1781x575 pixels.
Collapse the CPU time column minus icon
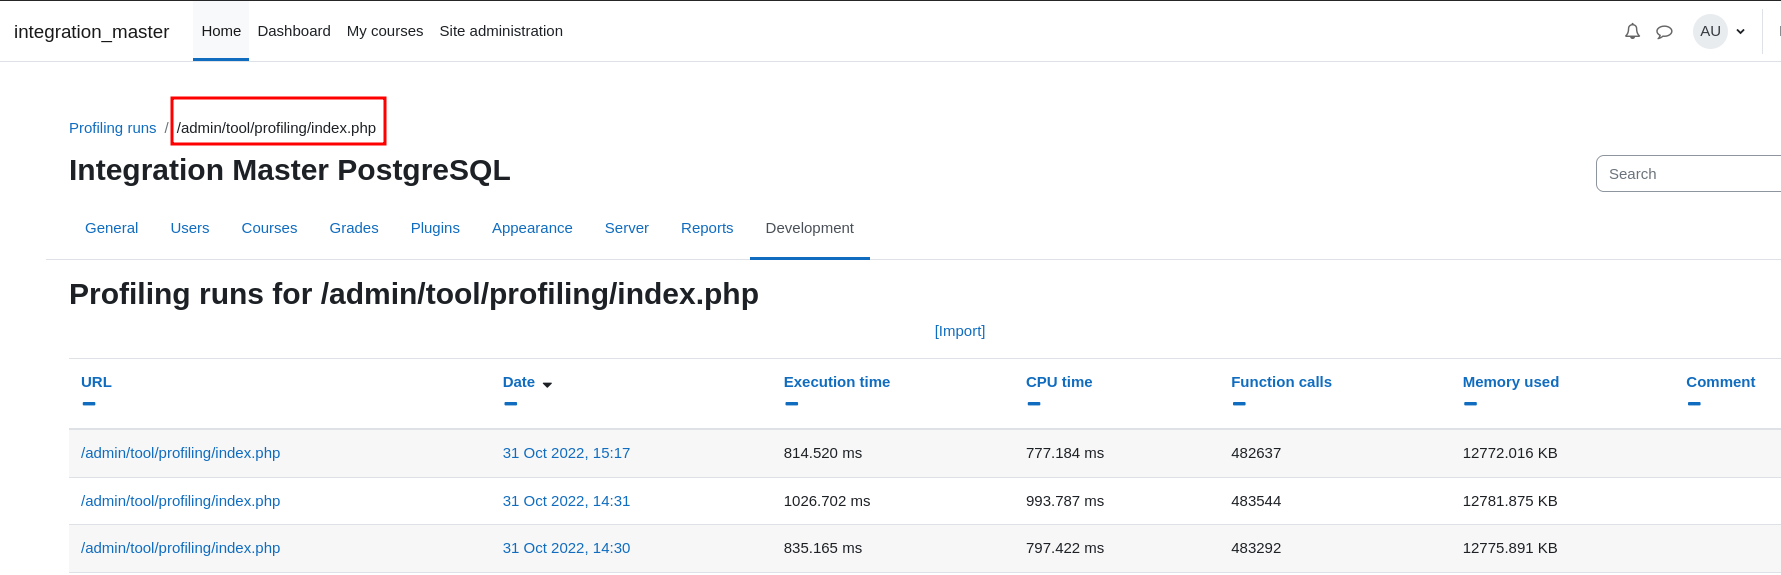click(1034, 404)
